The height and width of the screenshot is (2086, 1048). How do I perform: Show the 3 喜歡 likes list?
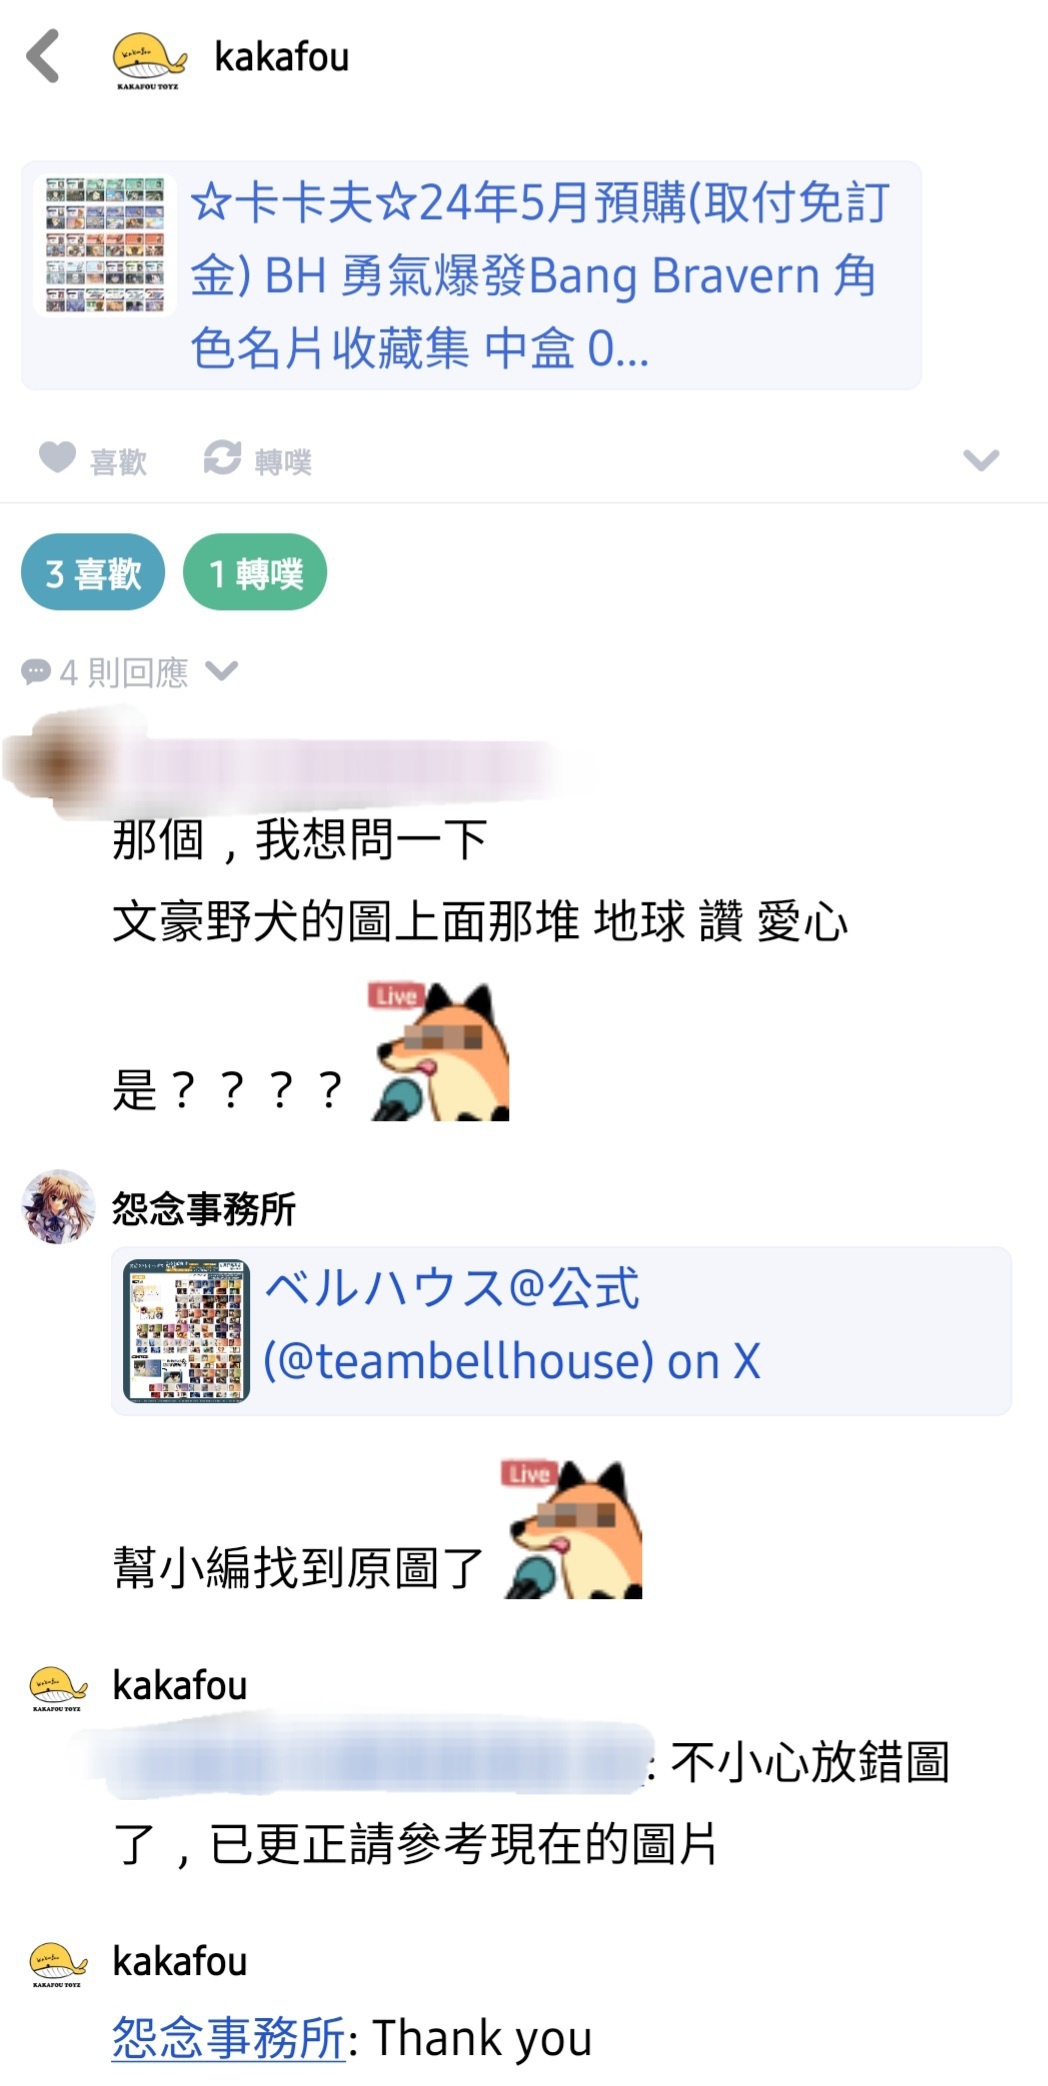point(93,573)
